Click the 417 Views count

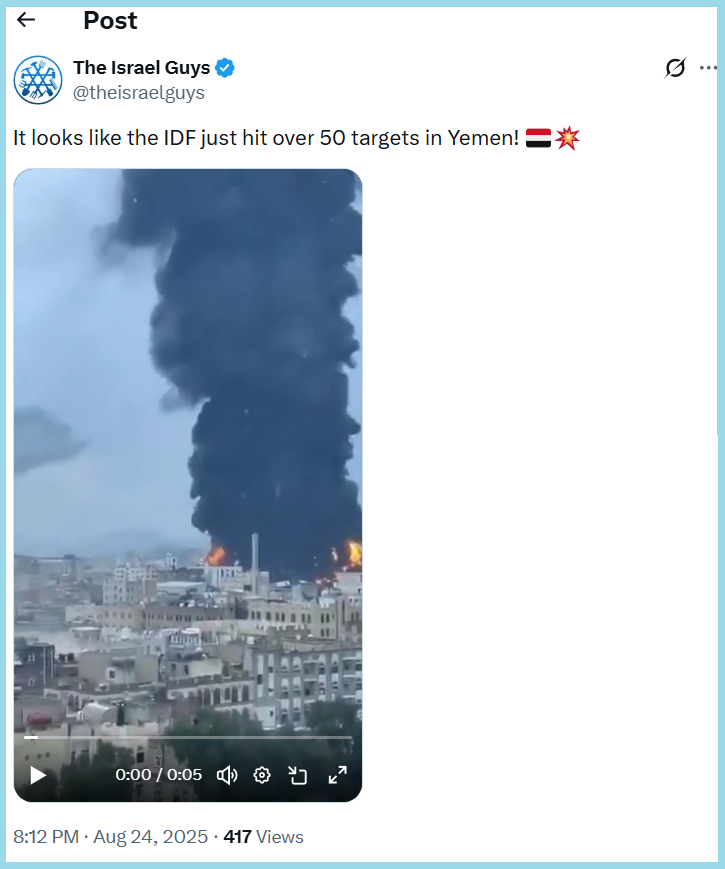(x=263, y=836)
